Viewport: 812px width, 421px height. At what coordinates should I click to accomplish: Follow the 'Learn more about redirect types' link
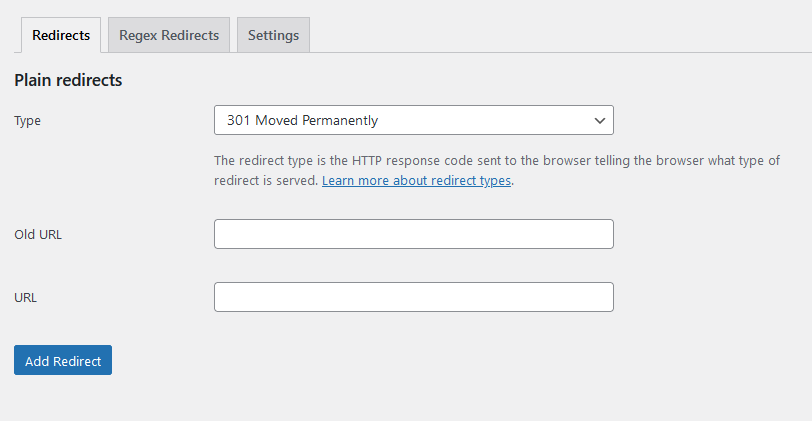click(x=416, y=181)
